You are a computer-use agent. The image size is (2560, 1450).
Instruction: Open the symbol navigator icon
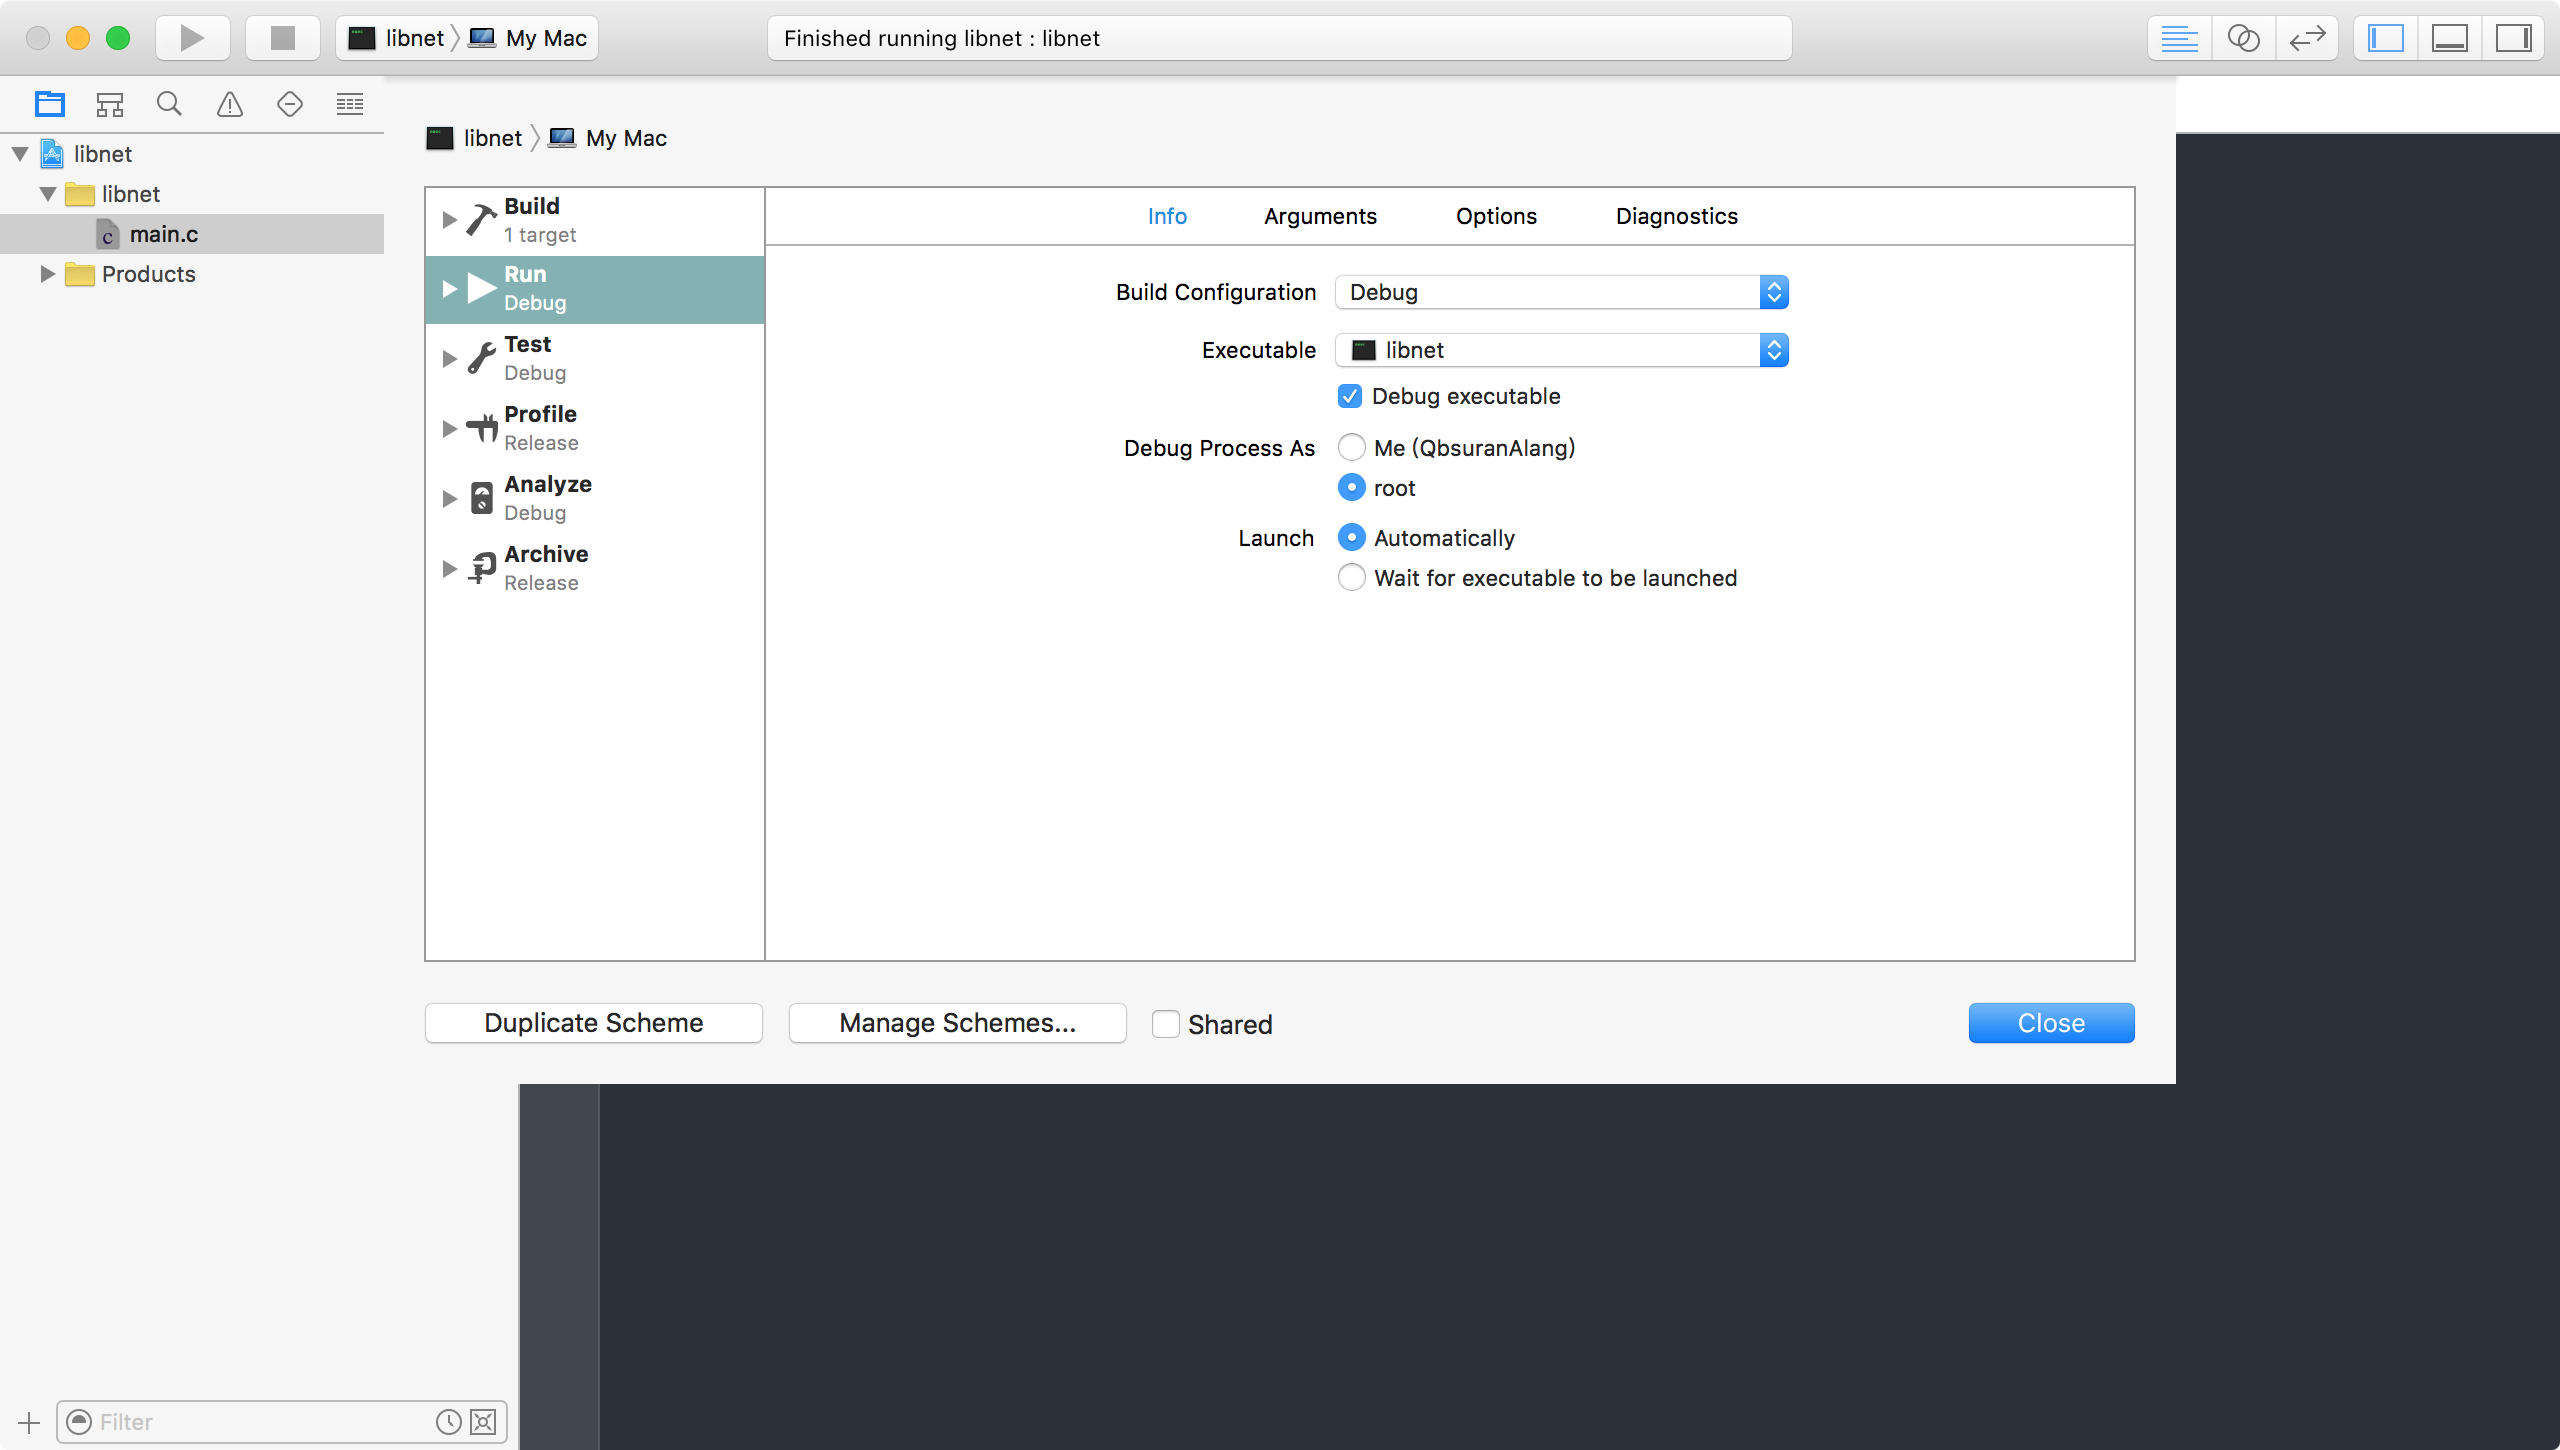(x=109, y=104)
